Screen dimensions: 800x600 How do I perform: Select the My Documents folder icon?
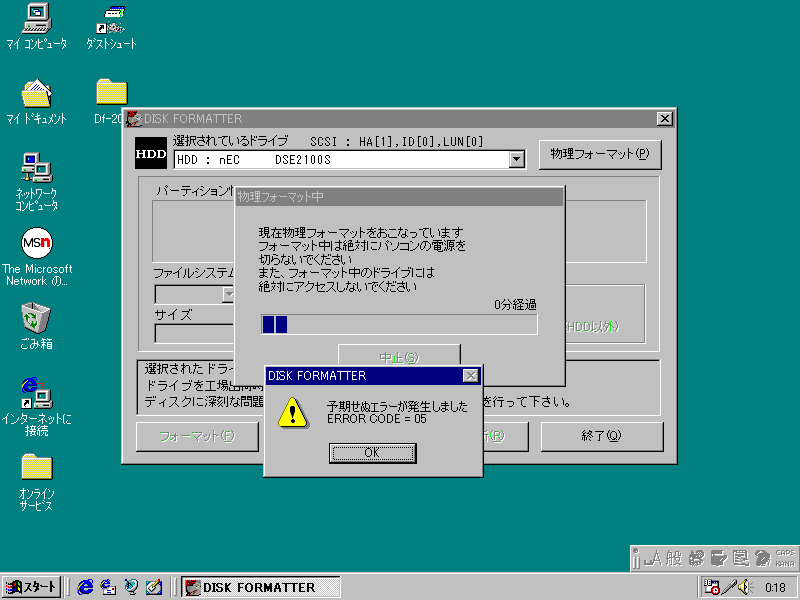coord(36,93)
